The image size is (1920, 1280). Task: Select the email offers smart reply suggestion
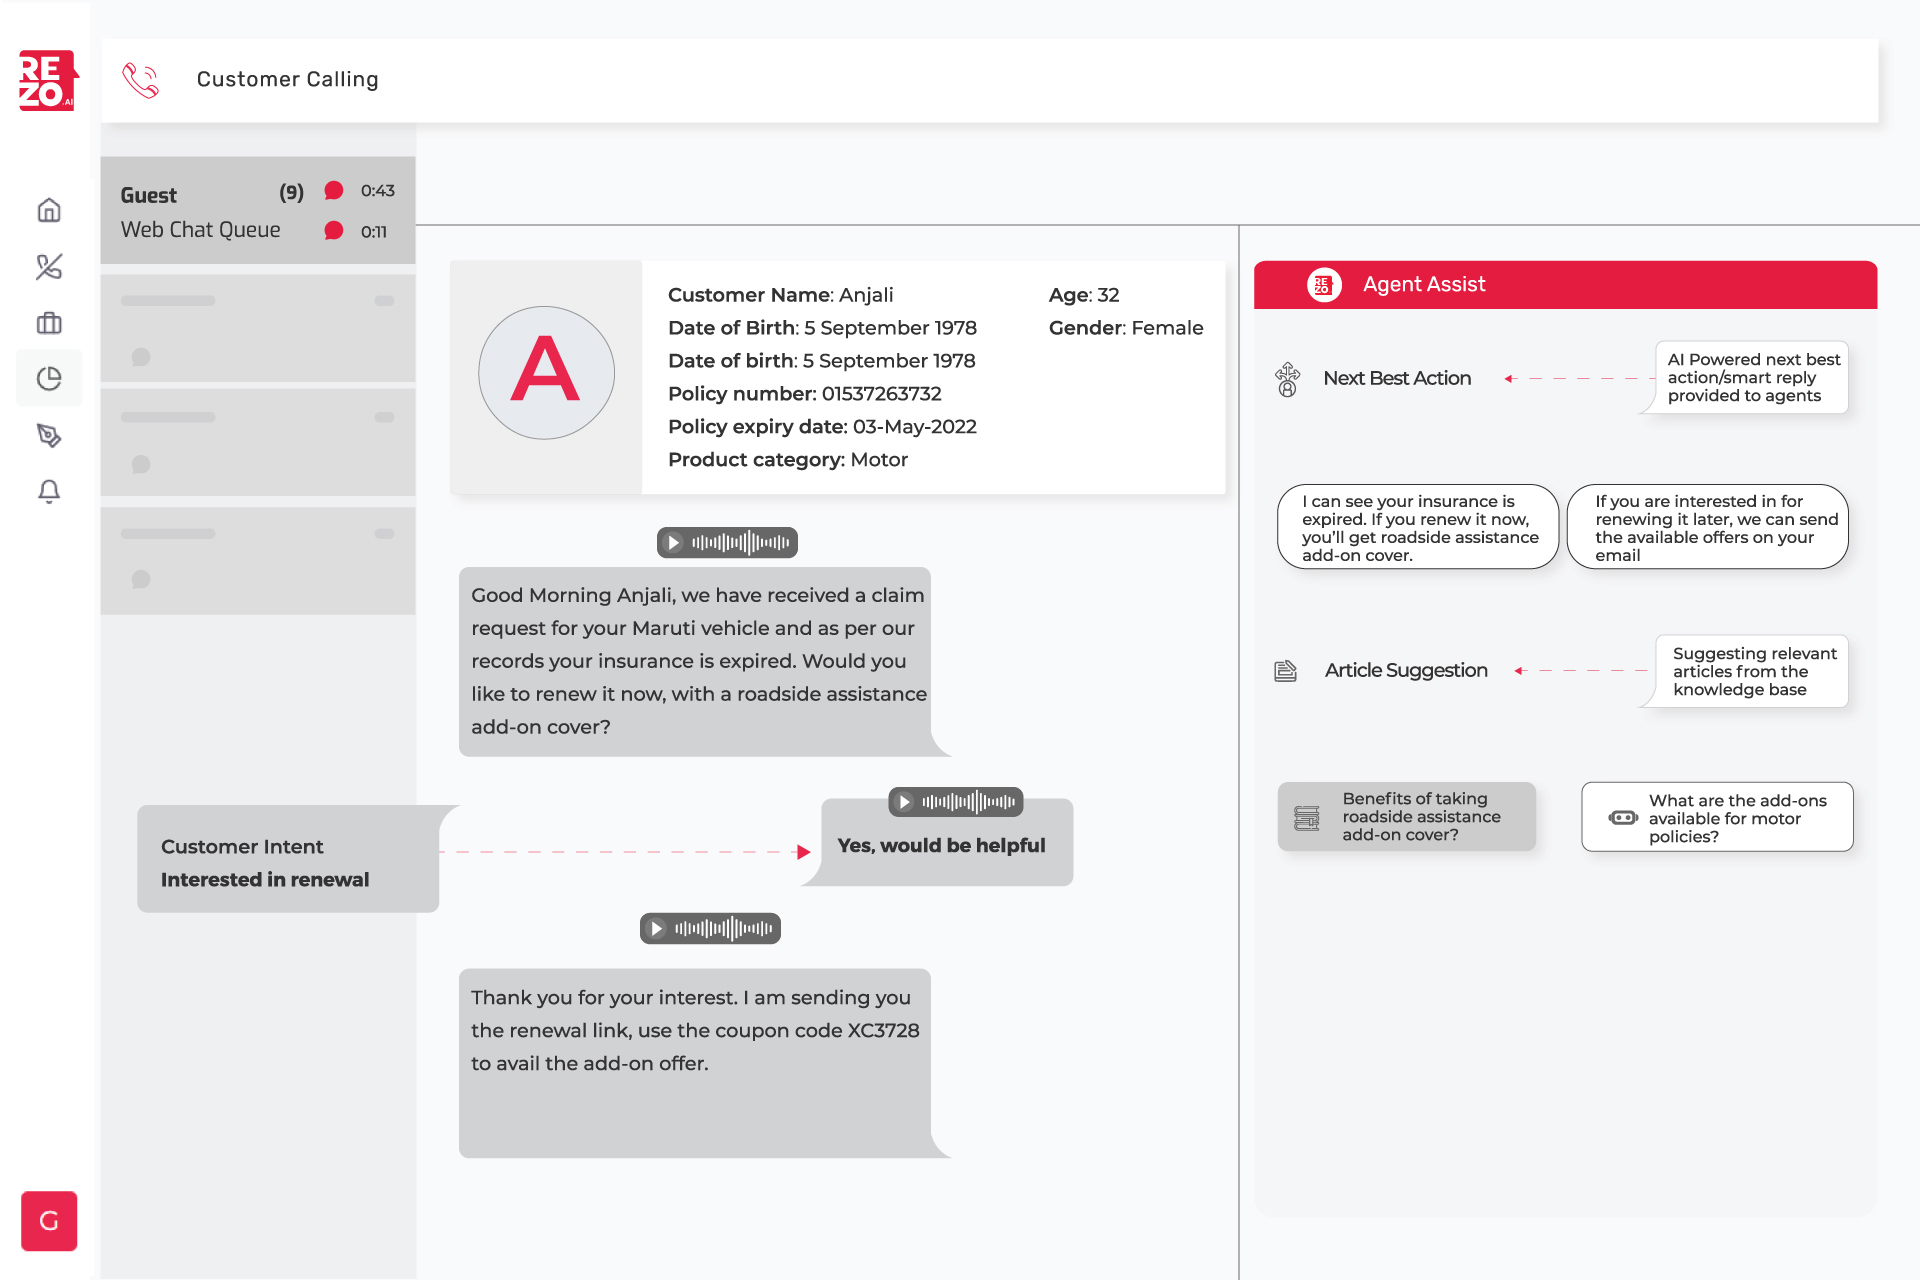[x=1707, y=527]
